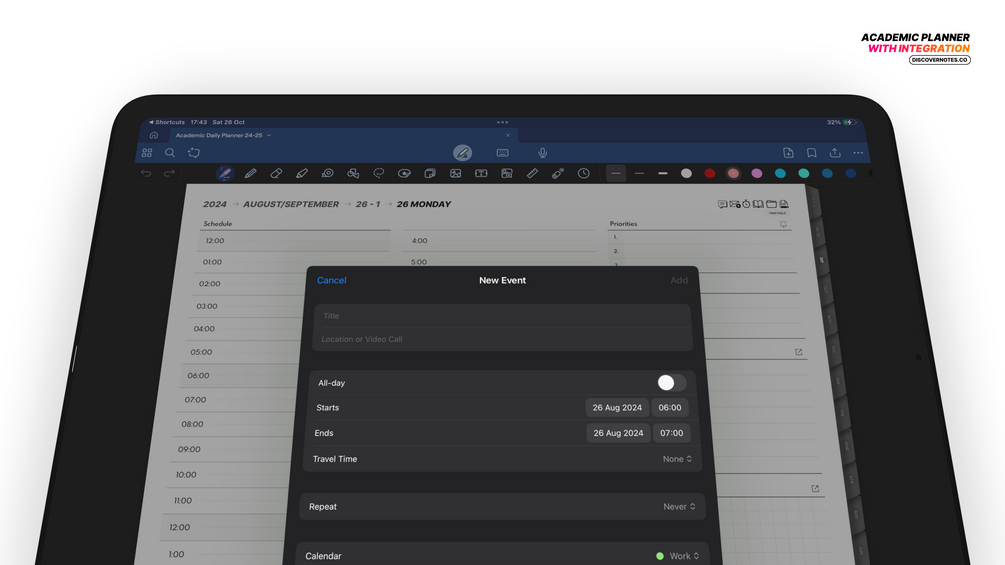This screenshot has height=565, width=1005.
Task: Select the shapes tool
Action: coord(353,173)
